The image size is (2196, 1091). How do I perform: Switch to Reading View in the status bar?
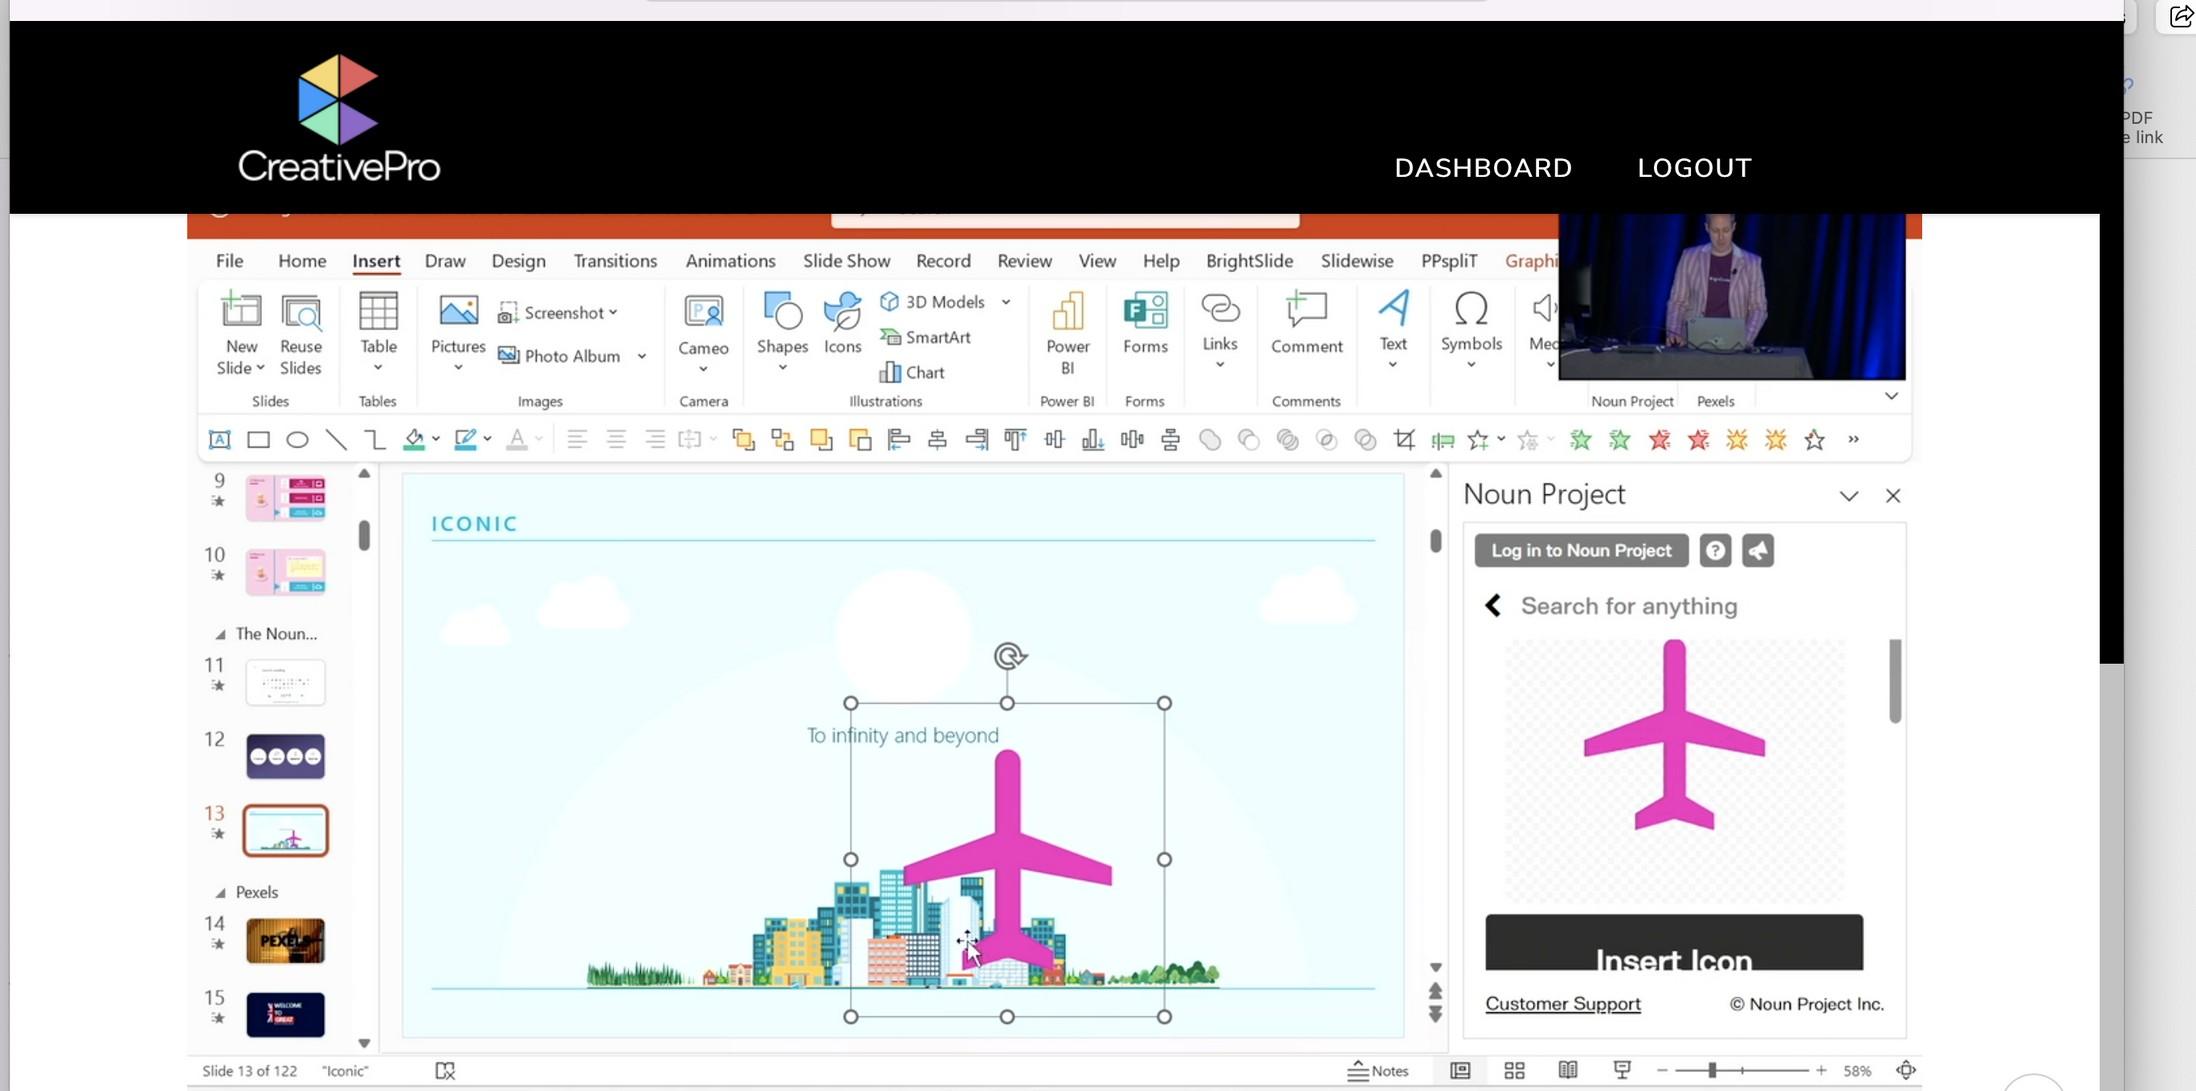tap(1567, 1070)
